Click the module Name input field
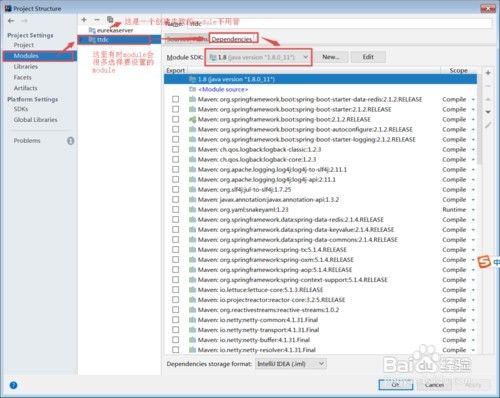The image size is (500, 398). pyautogui.click(x=338, y=24)
